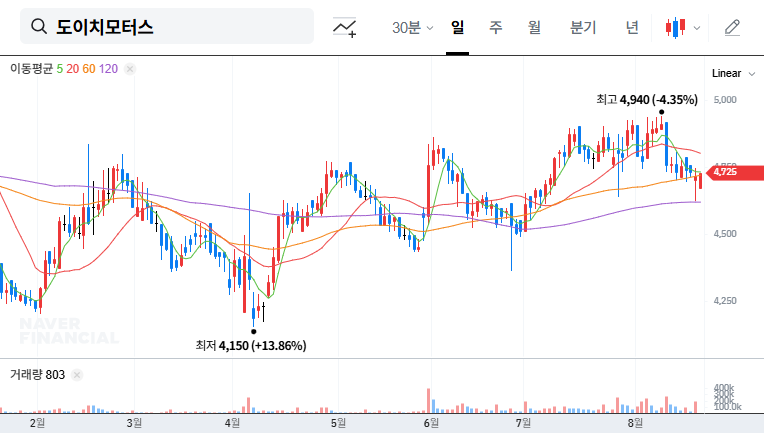Click the candlestick chart type icon

click(676, 28)
